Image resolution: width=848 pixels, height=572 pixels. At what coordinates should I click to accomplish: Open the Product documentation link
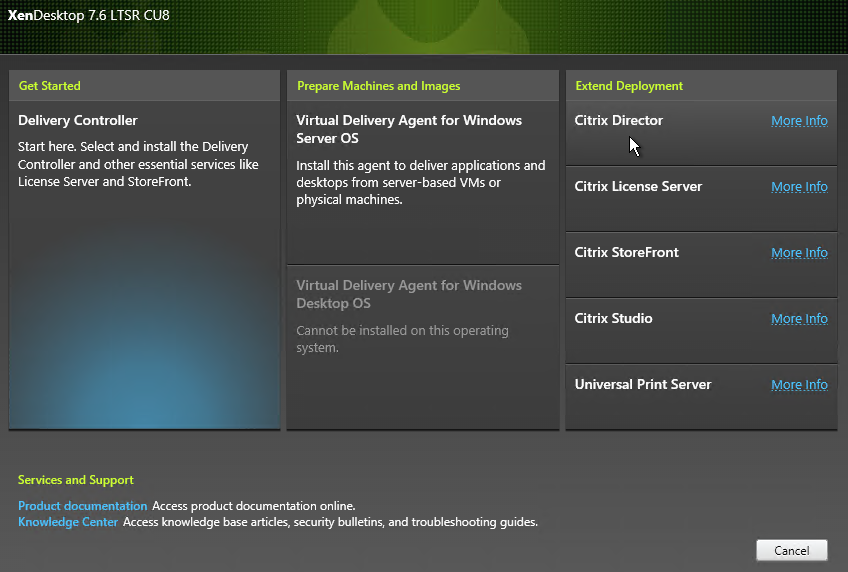coord(82,506)
